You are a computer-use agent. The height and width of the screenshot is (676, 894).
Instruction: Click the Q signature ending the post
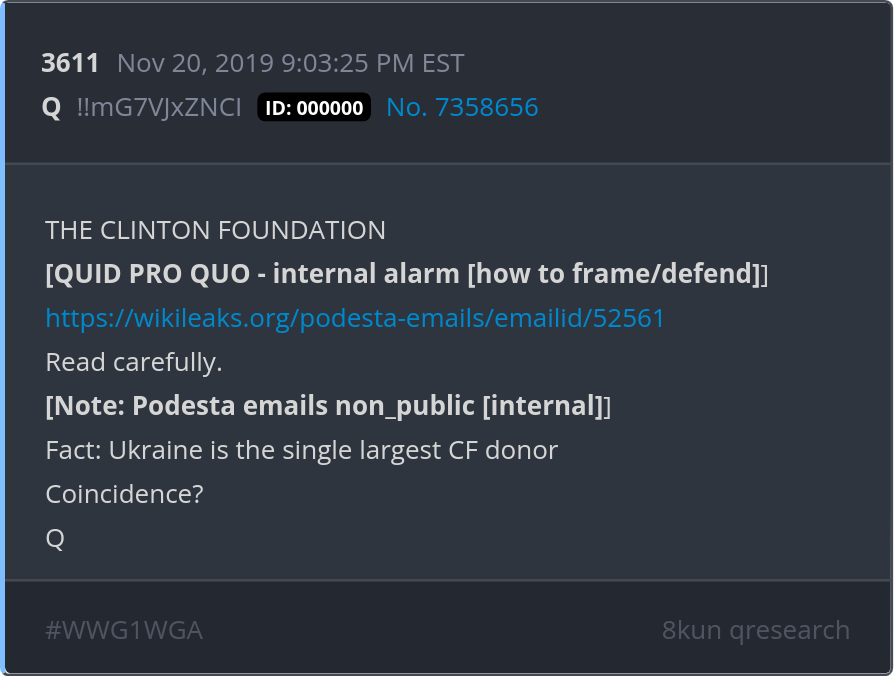tap(55, 539)
